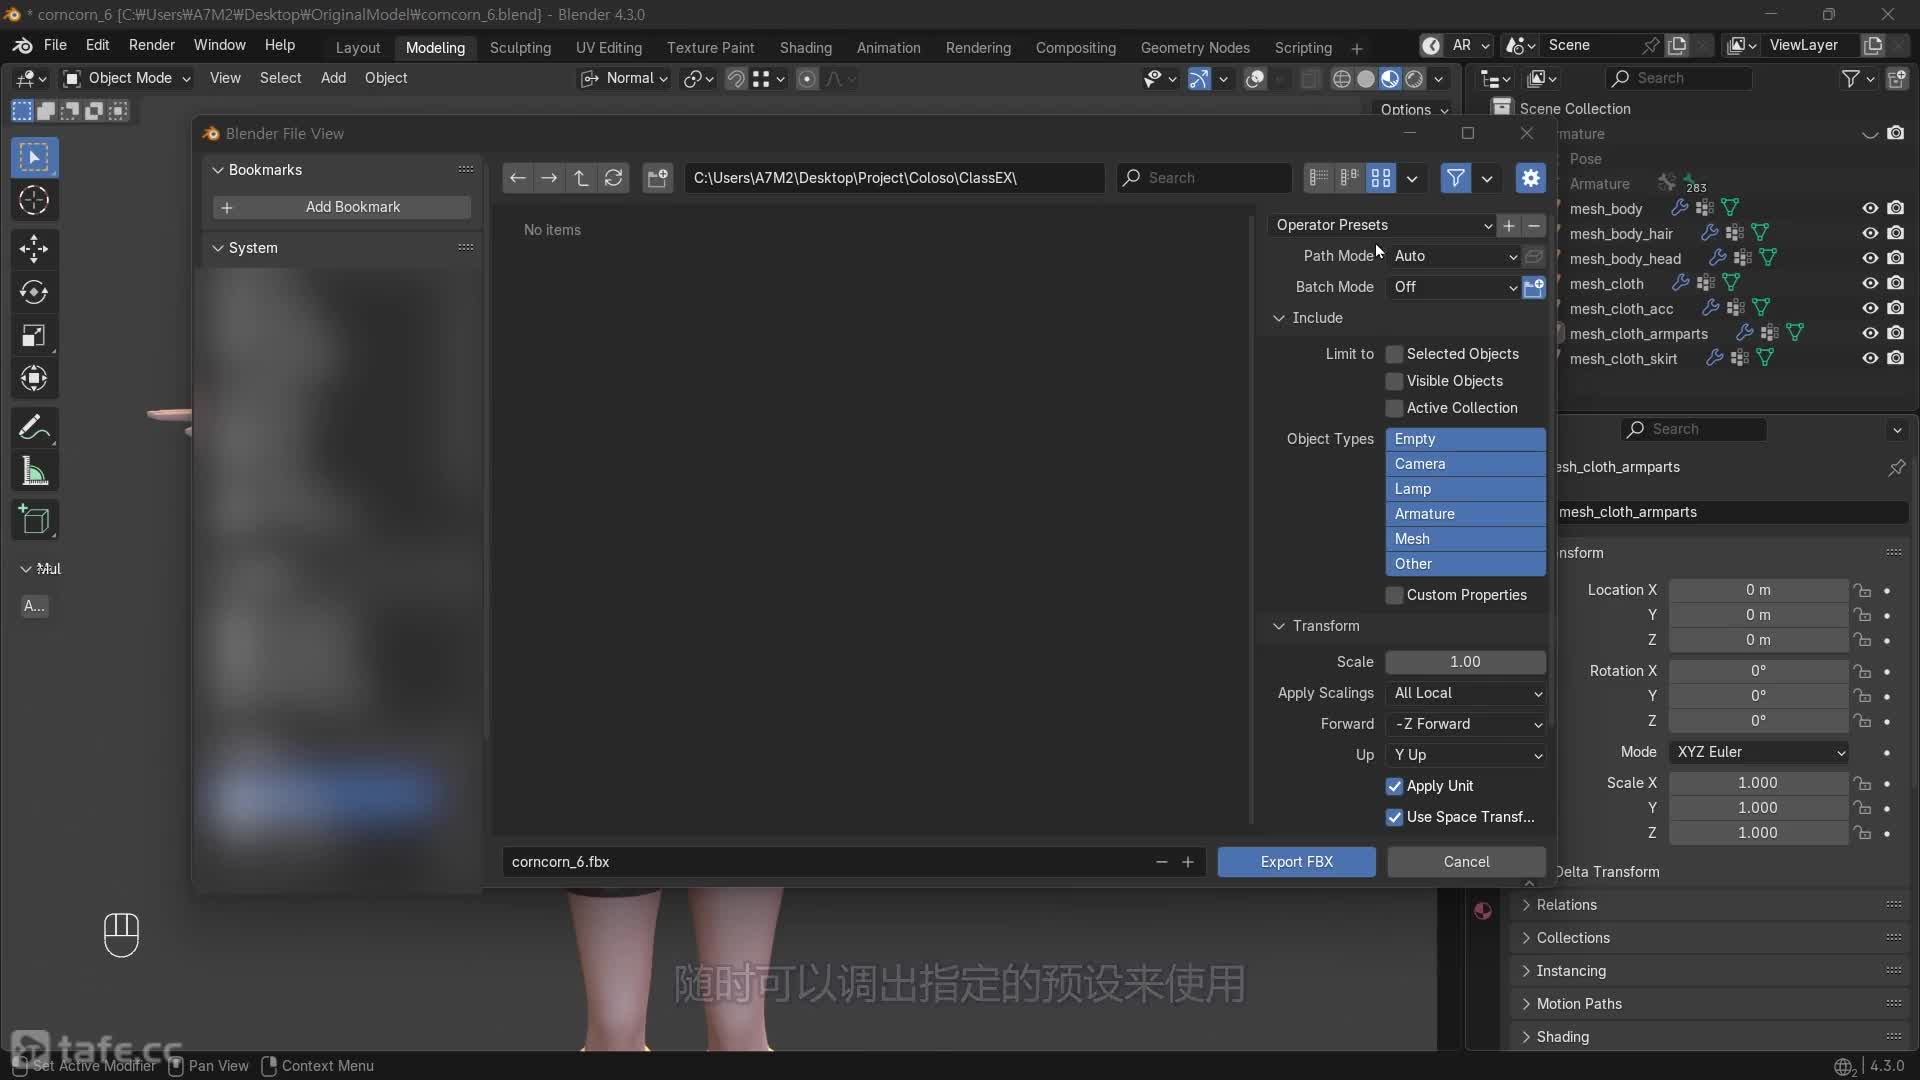Viewport: 1920px width, 1080px height.
Task: Select the Move tool in toolbar
Action: coord(34,248)
